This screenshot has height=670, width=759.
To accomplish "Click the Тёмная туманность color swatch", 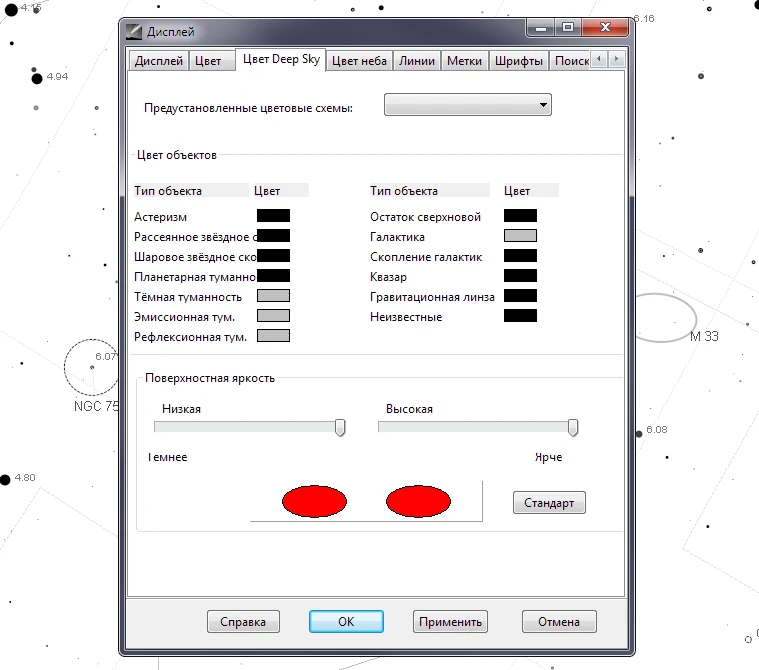I will pos(273,296).
